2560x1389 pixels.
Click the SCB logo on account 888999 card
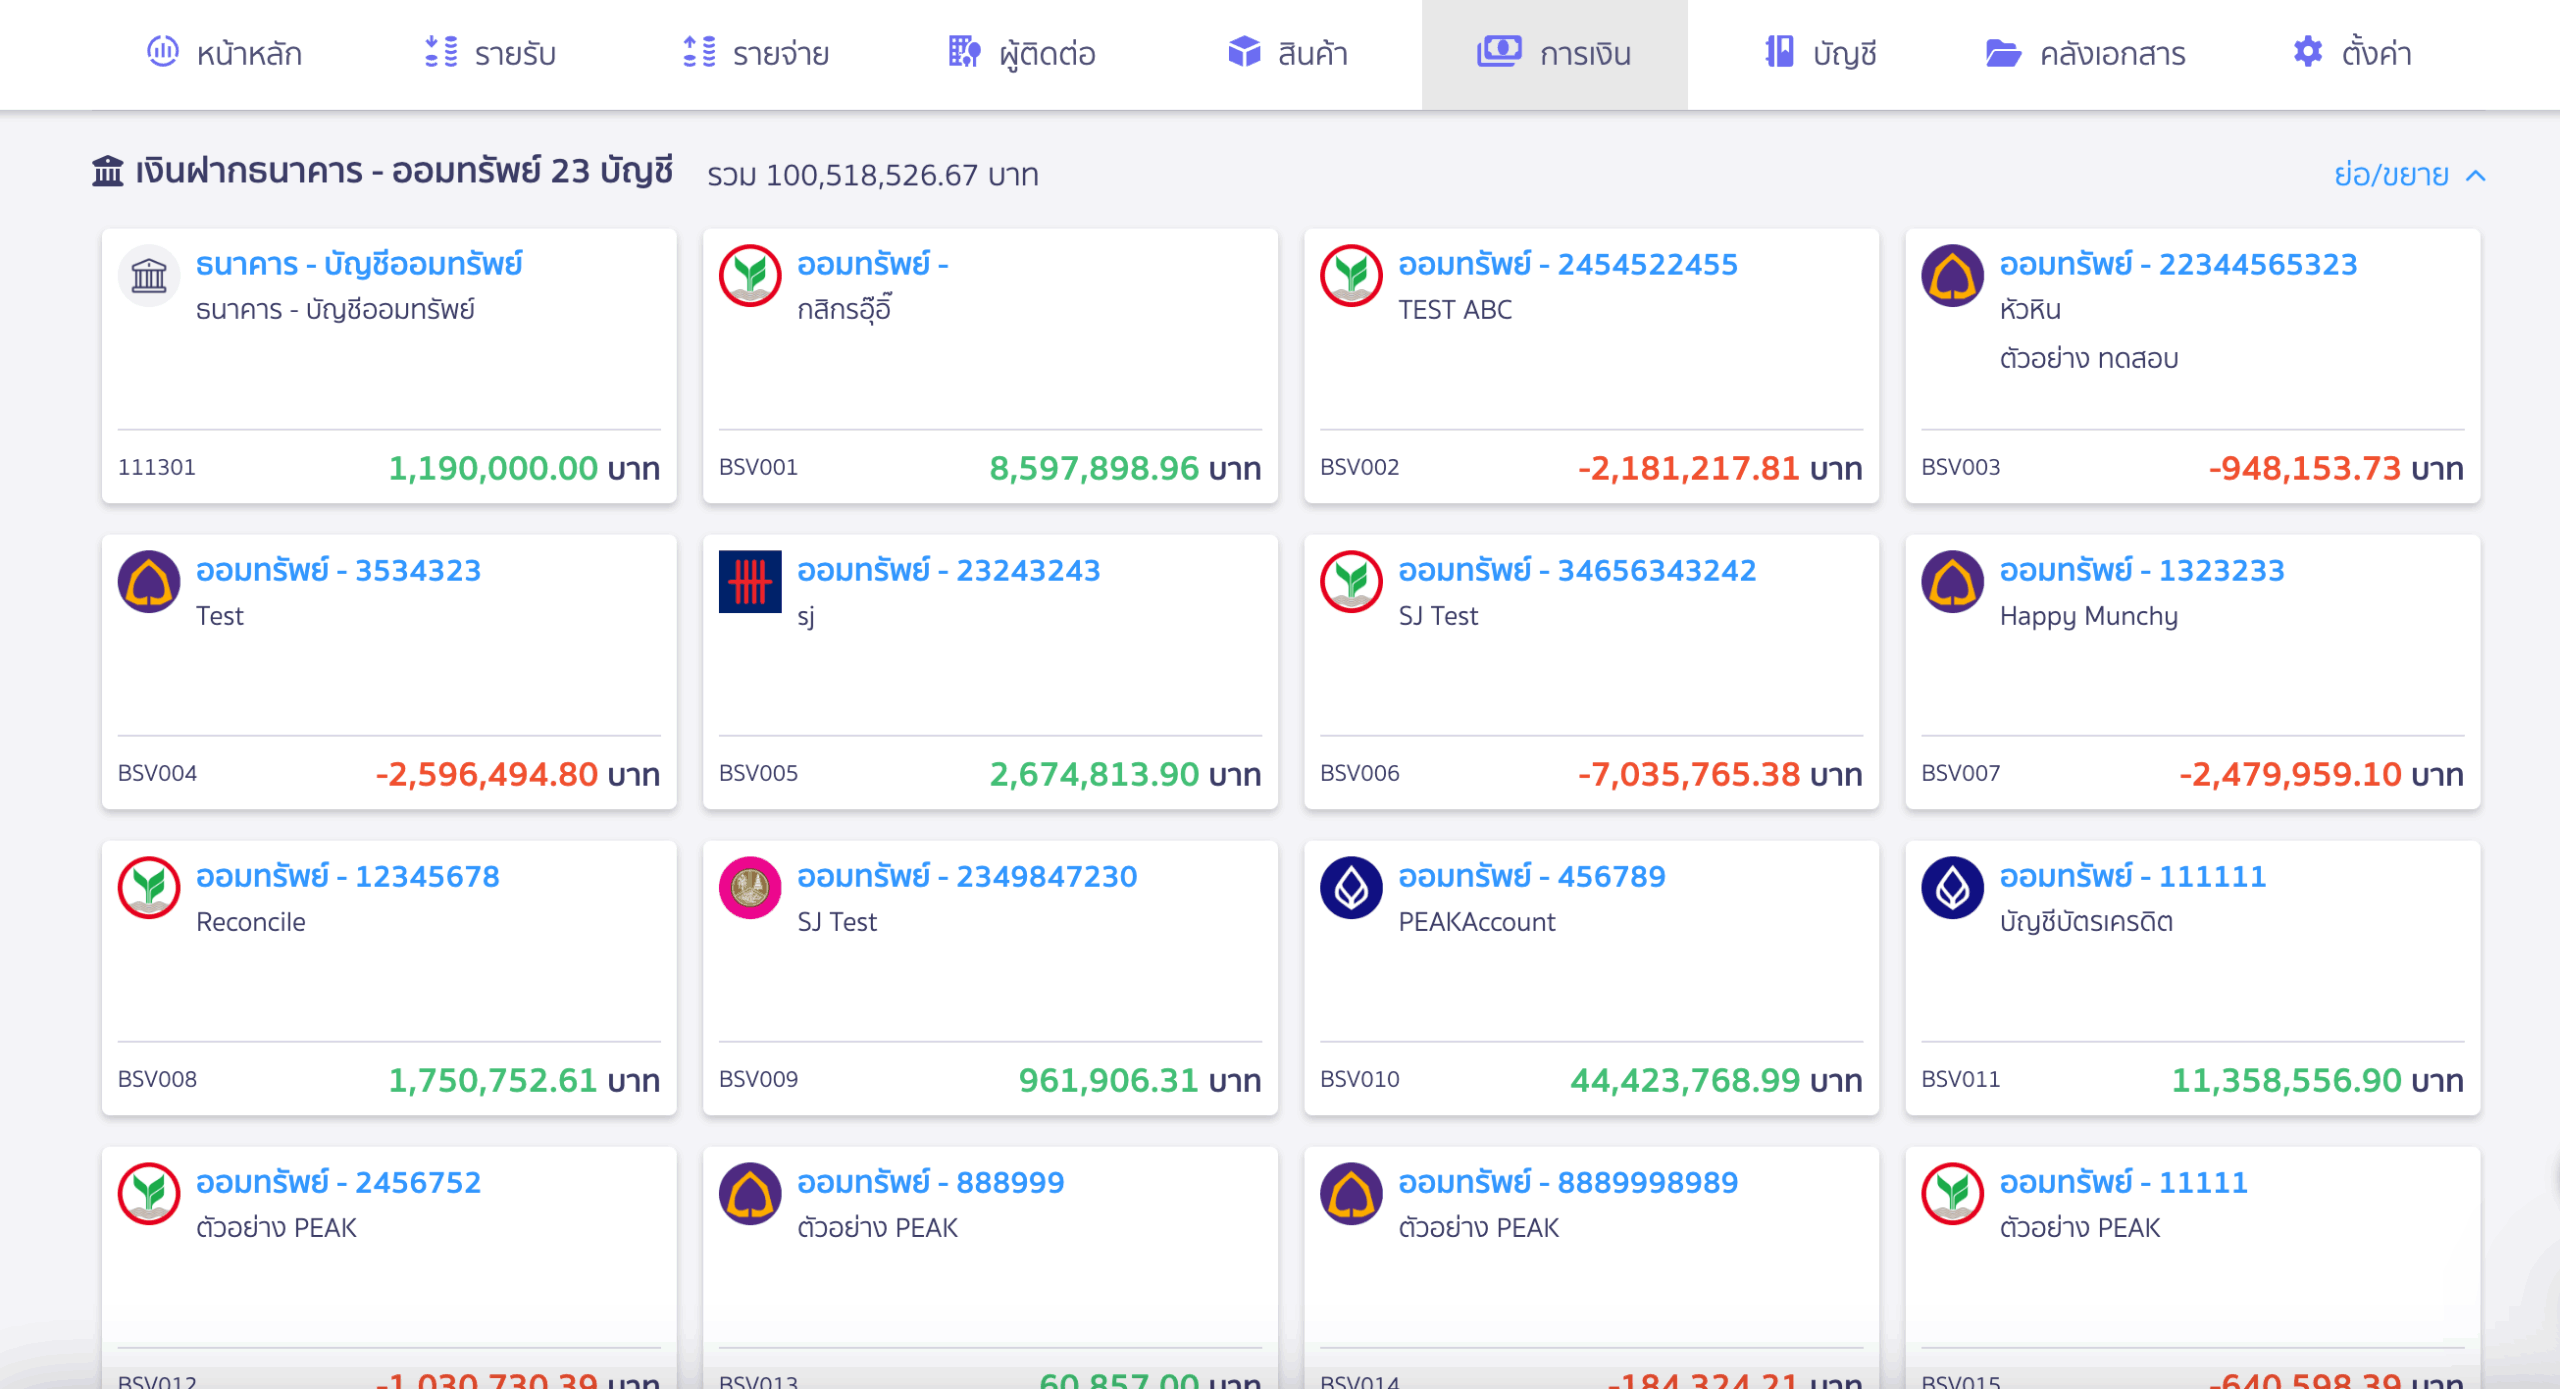750,1193
